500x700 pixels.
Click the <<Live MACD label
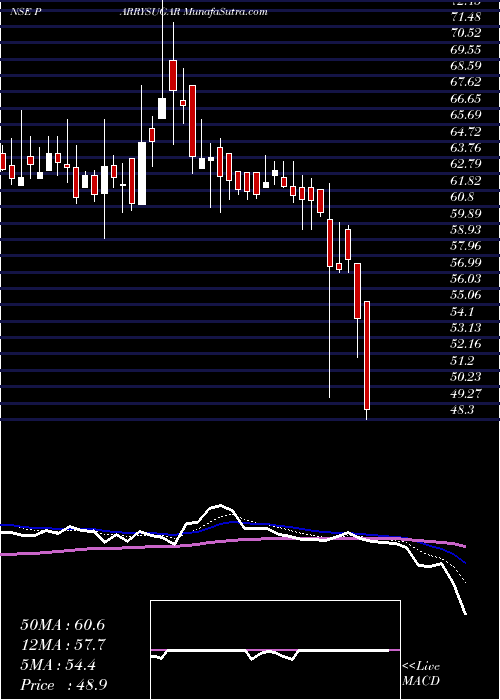(421, 674)
